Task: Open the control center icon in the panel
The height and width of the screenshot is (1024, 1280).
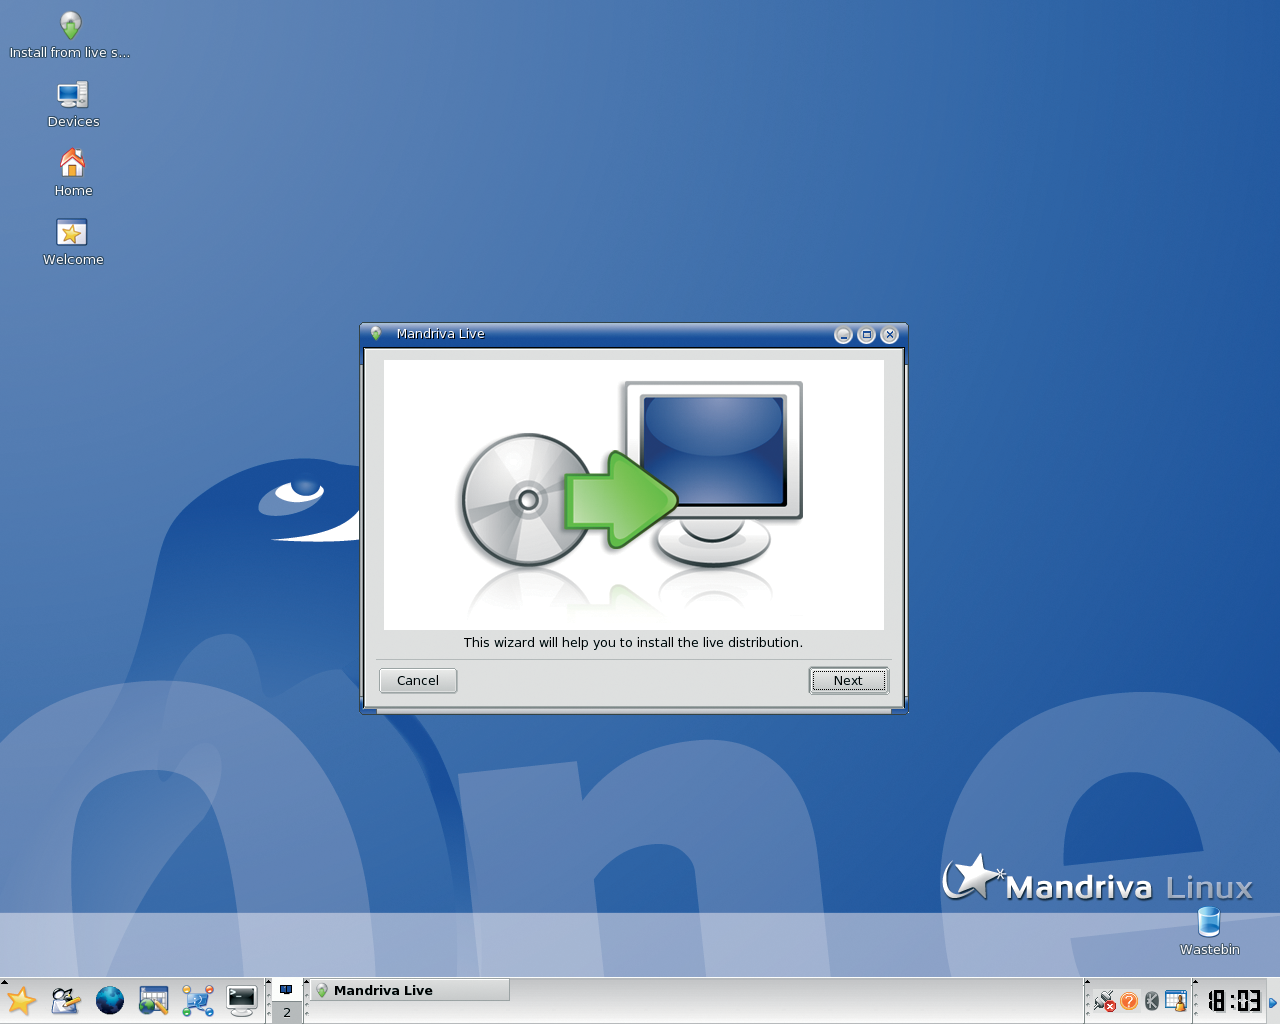Action: tap(153, 1000)
